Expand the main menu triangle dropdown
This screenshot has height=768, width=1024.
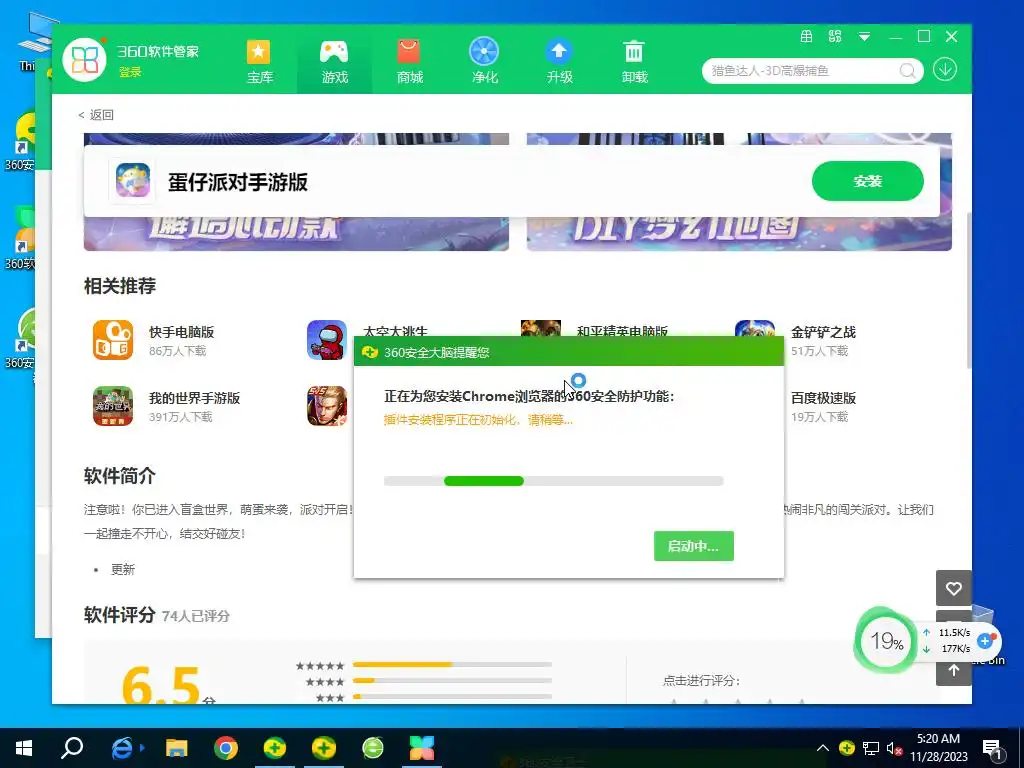864,37
